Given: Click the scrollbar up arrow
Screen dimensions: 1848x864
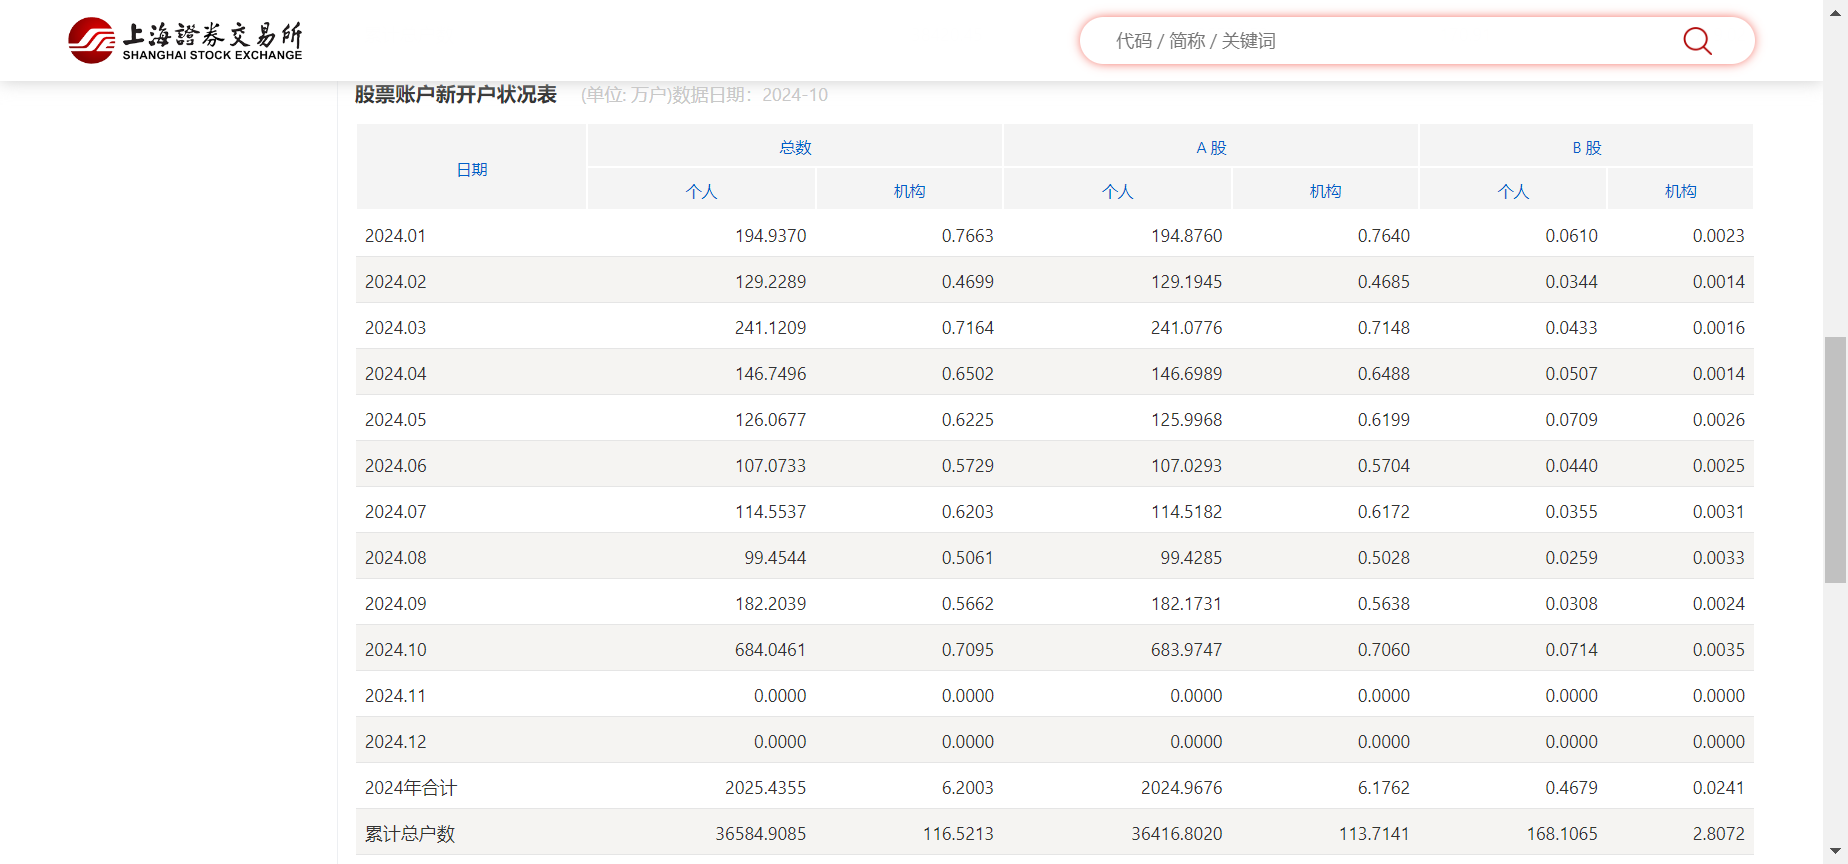Looking at the screenshot, I should pos(1835,10).
